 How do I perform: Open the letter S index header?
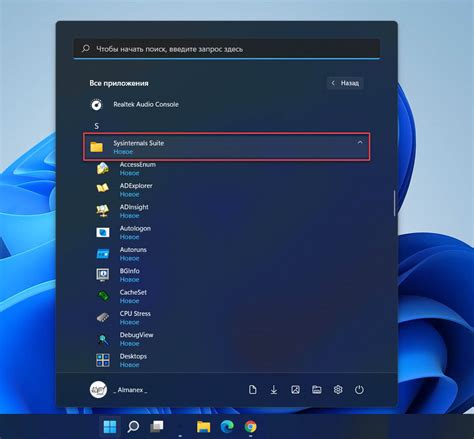[96, 126]
